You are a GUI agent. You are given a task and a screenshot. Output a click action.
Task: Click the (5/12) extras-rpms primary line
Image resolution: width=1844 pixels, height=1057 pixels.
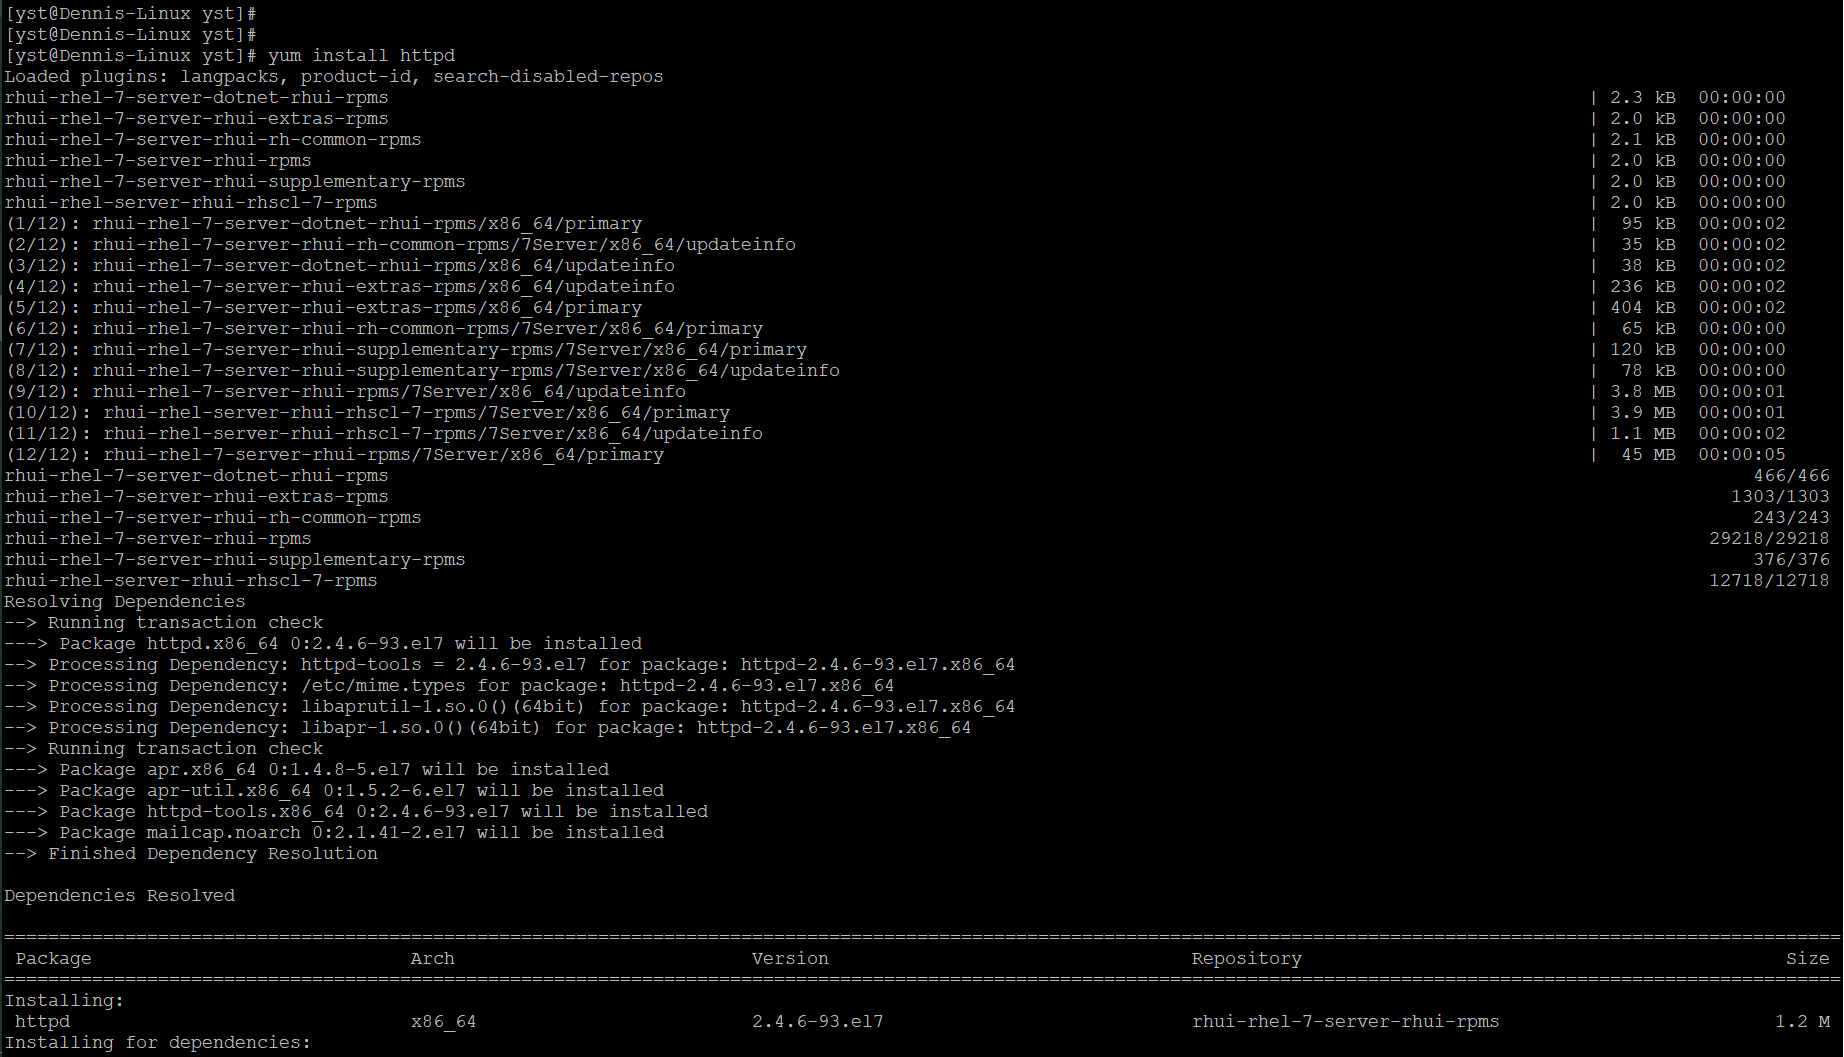tap(324, 307)
